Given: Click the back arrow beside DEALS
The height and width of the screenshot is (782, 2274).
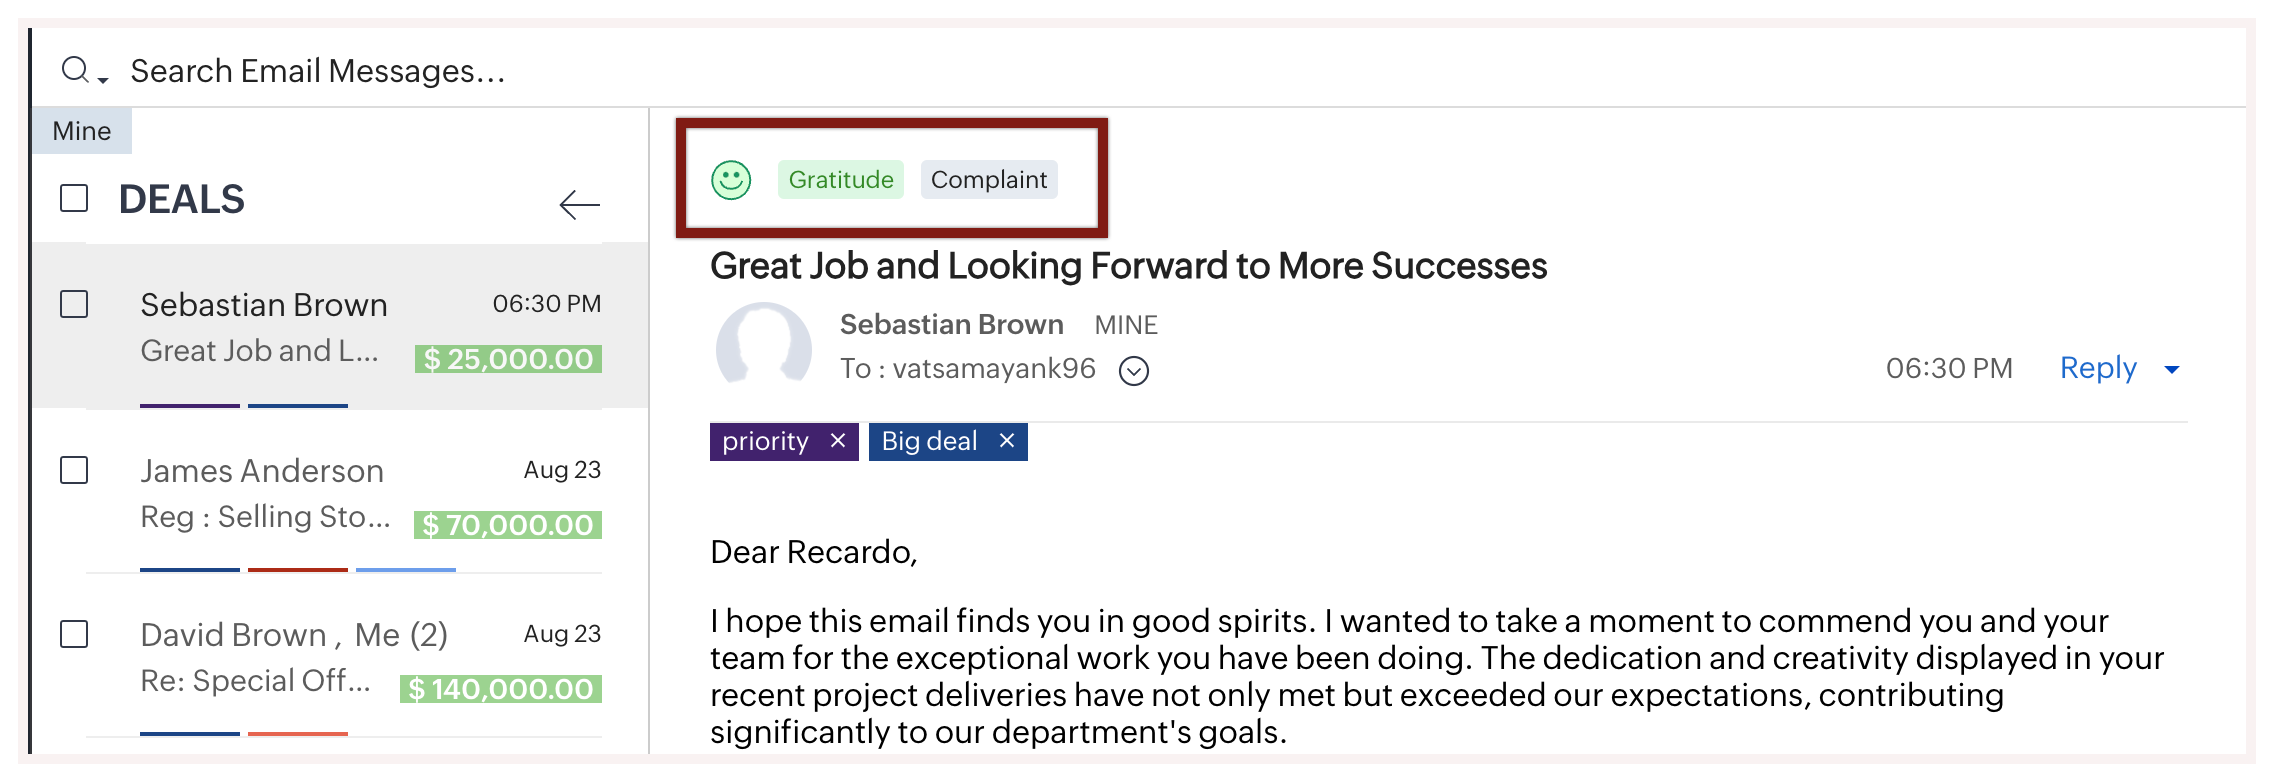Looking at the screenshot, I should [579, 205].
